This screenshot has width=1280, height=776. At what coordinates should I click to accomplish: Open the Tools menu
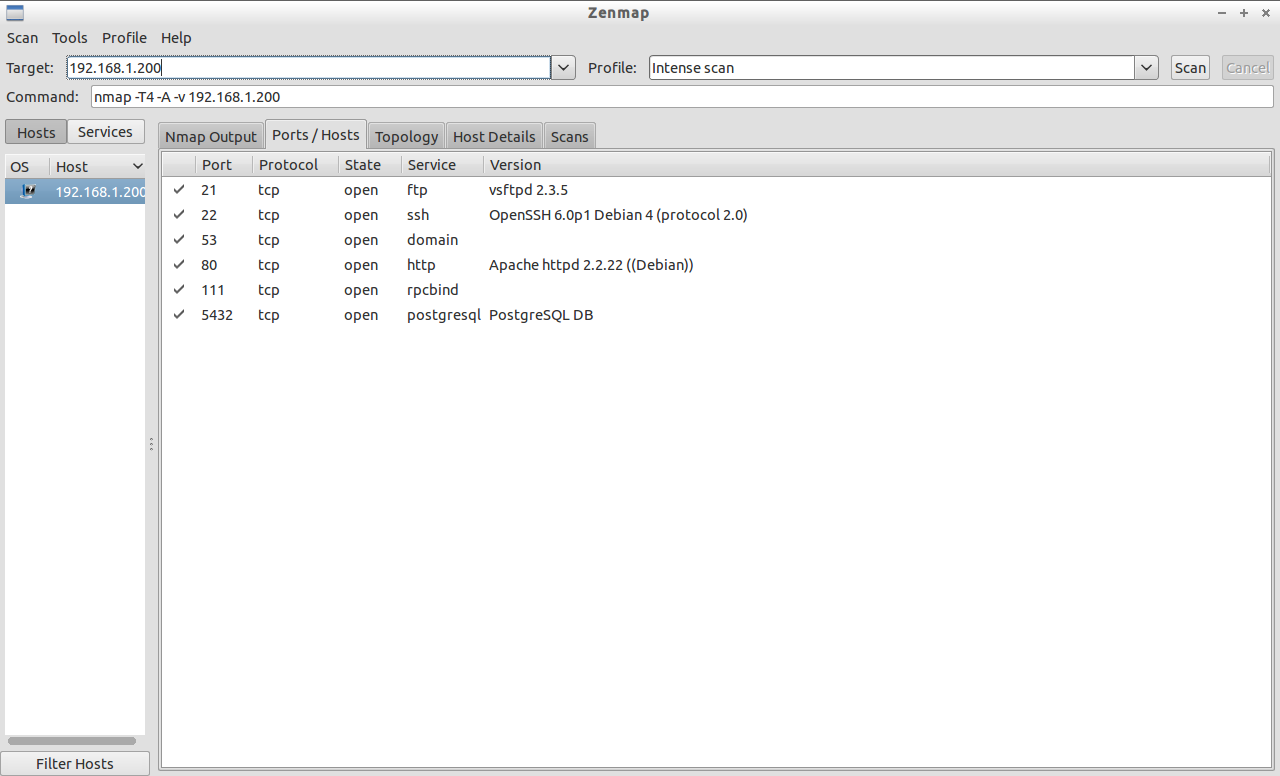pyautogui.click(x=70, y=38)
